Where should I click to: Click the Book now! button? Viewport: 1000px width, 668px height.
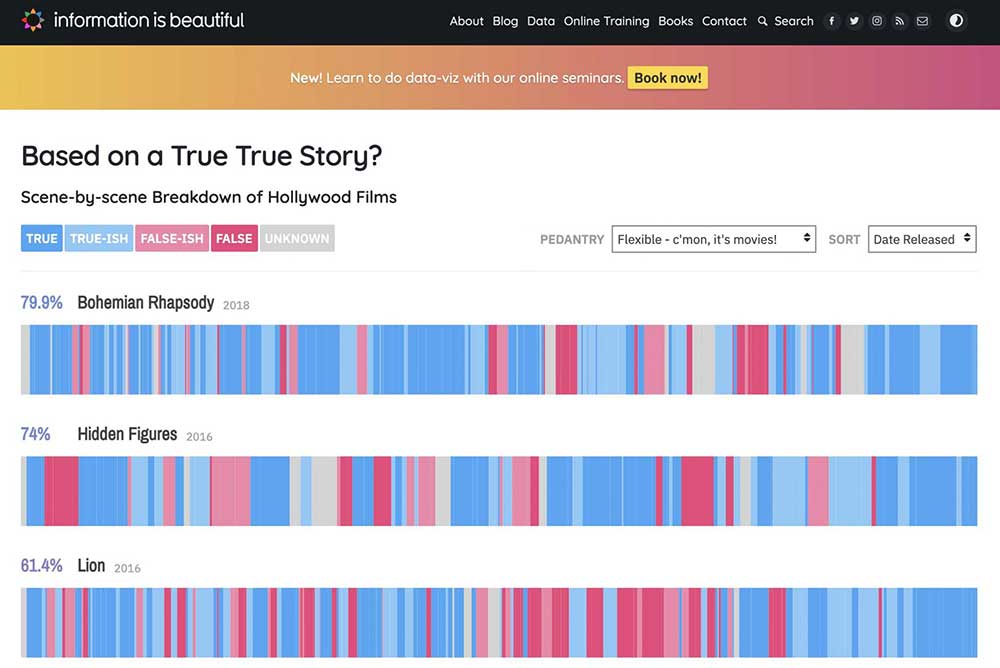668,78
